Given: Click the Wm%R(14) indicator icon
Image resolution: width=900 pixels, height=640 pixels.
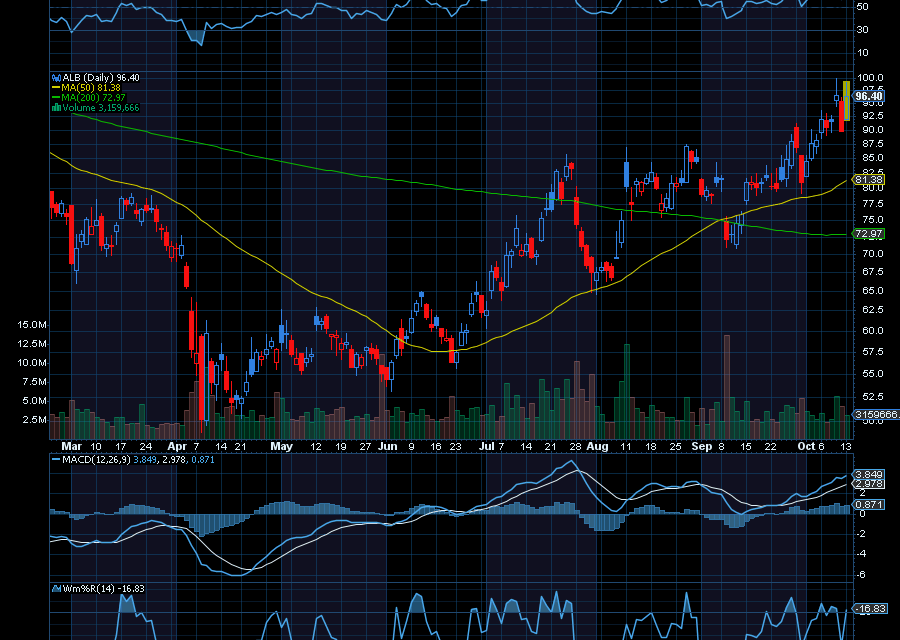Looking at the screenshot, I should [56, 589].
